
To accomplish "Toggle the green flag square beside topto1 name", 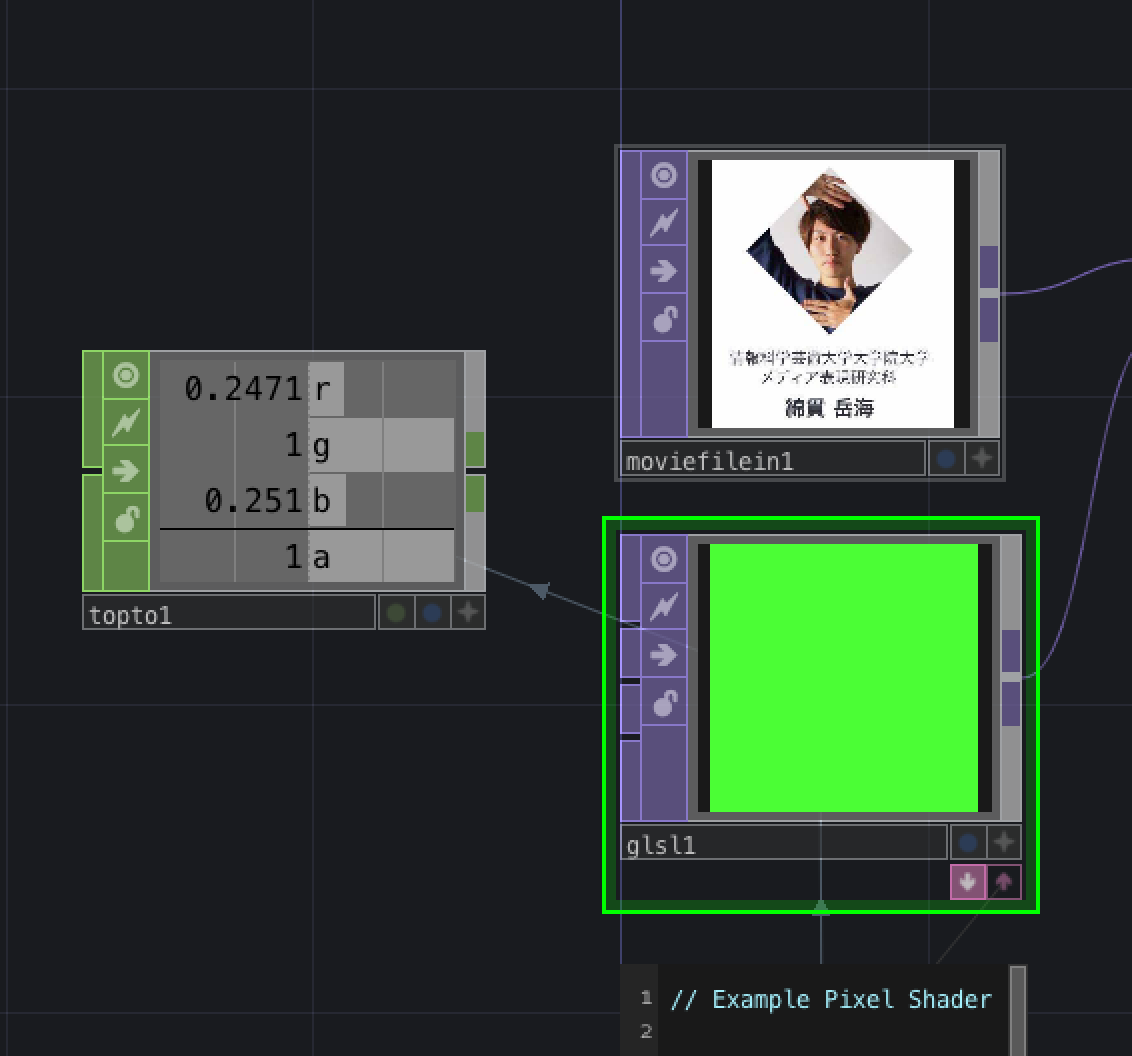I will (x=394, y=613).
